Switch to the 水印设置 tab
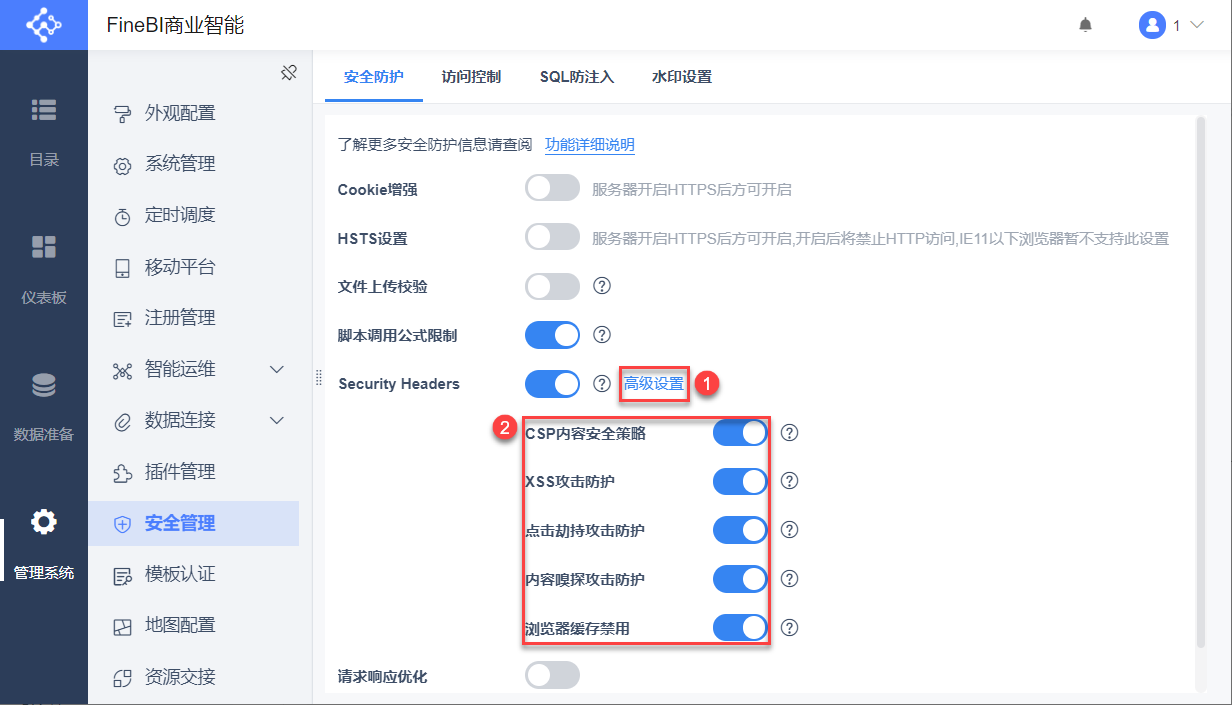Image resolution: width=1232 pixels, height=705 pixels. point(682,77)
